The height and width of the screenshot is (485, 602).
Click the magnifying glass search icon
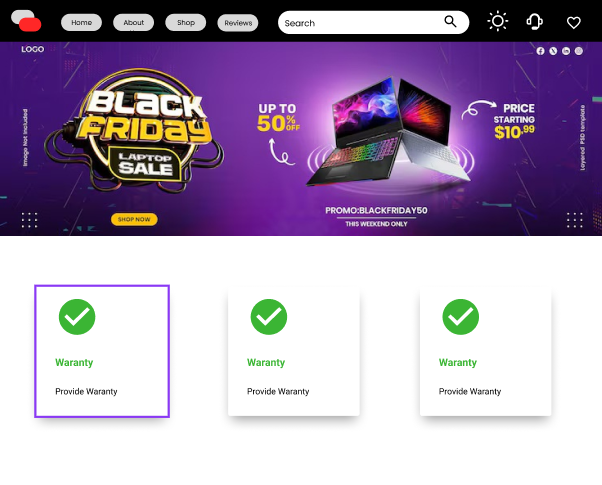tap(451, 22)
